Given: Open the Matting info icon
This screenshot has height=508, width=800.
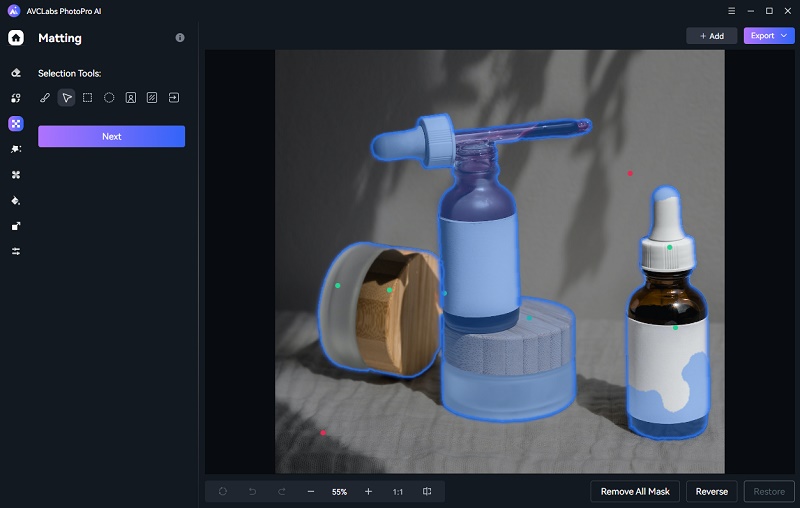Looking at the screenshot, I should [180, 38].
